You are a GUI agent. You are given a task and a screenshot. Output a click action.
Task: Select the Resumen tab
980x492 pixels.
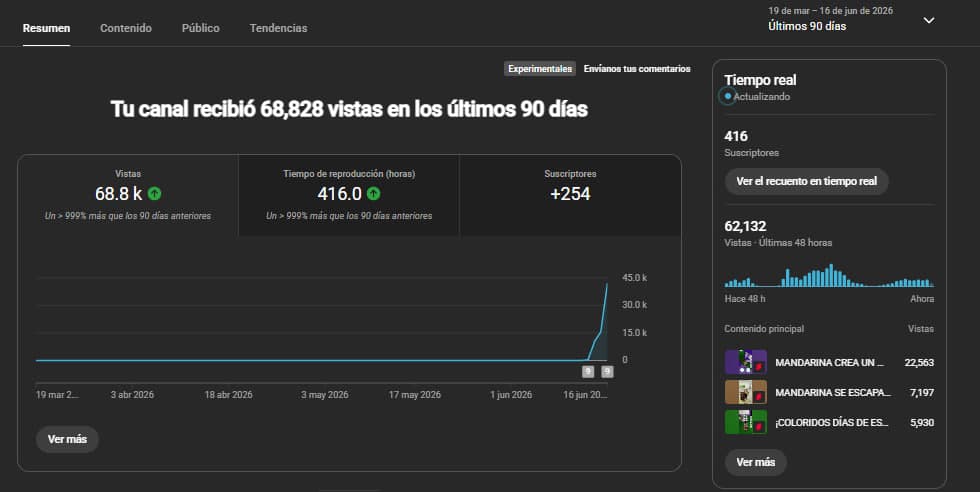pos(46,28)
